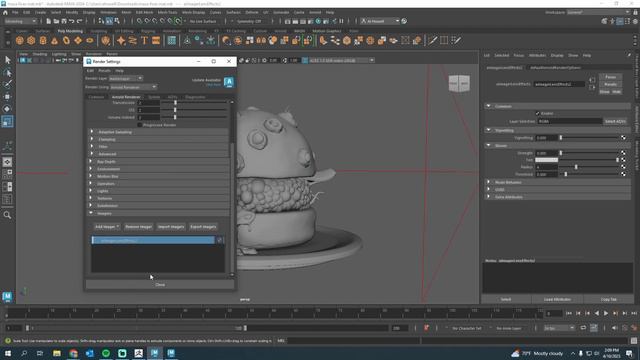
Task: Activate the Move tool in the toolbox
Action: (x=7, y=97)
